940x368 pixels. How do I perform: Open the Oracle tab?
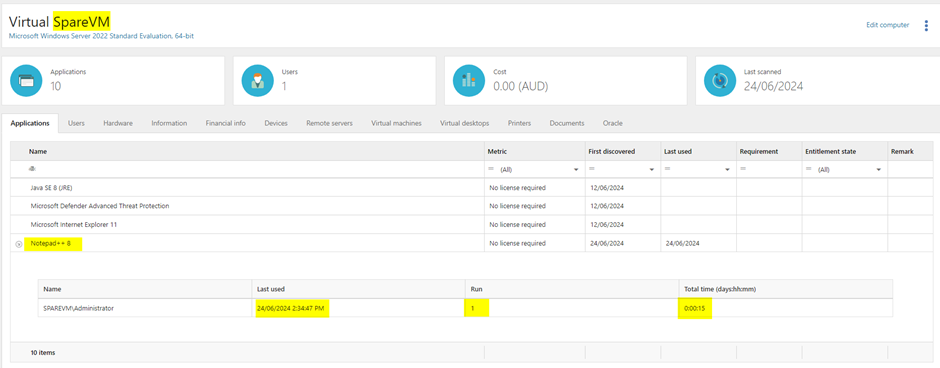coord(613,123)
